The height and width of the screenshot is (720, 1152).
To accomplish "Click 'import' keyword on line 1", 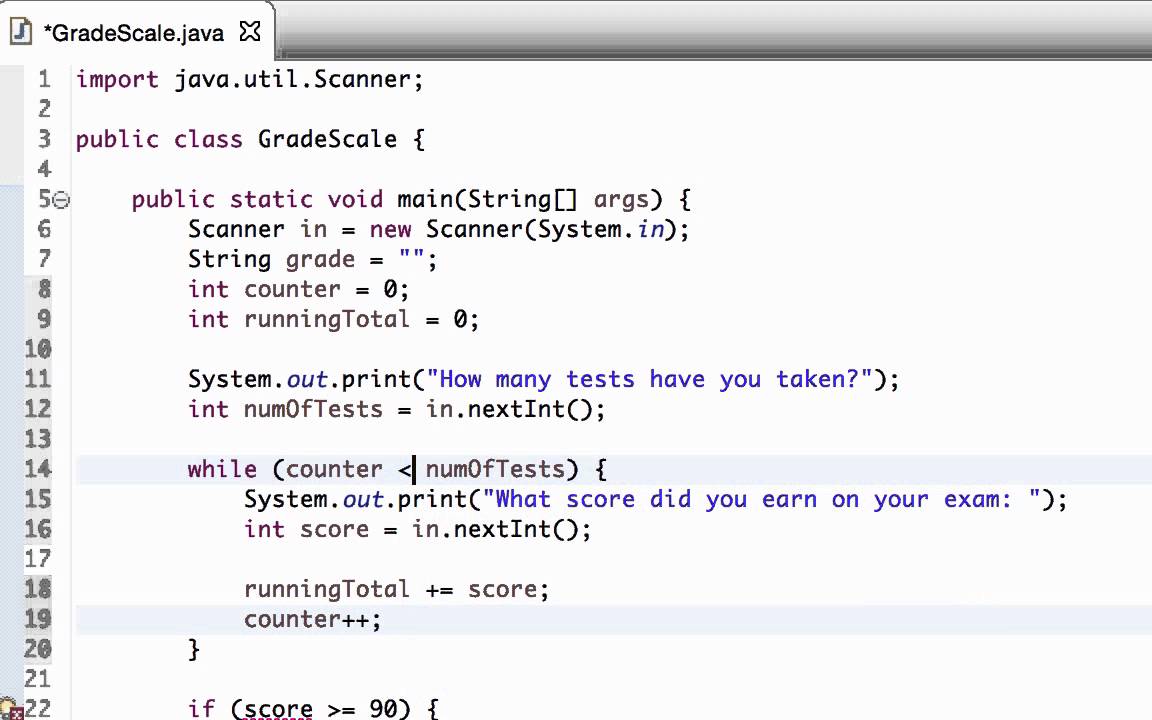I will pos(117,79).
